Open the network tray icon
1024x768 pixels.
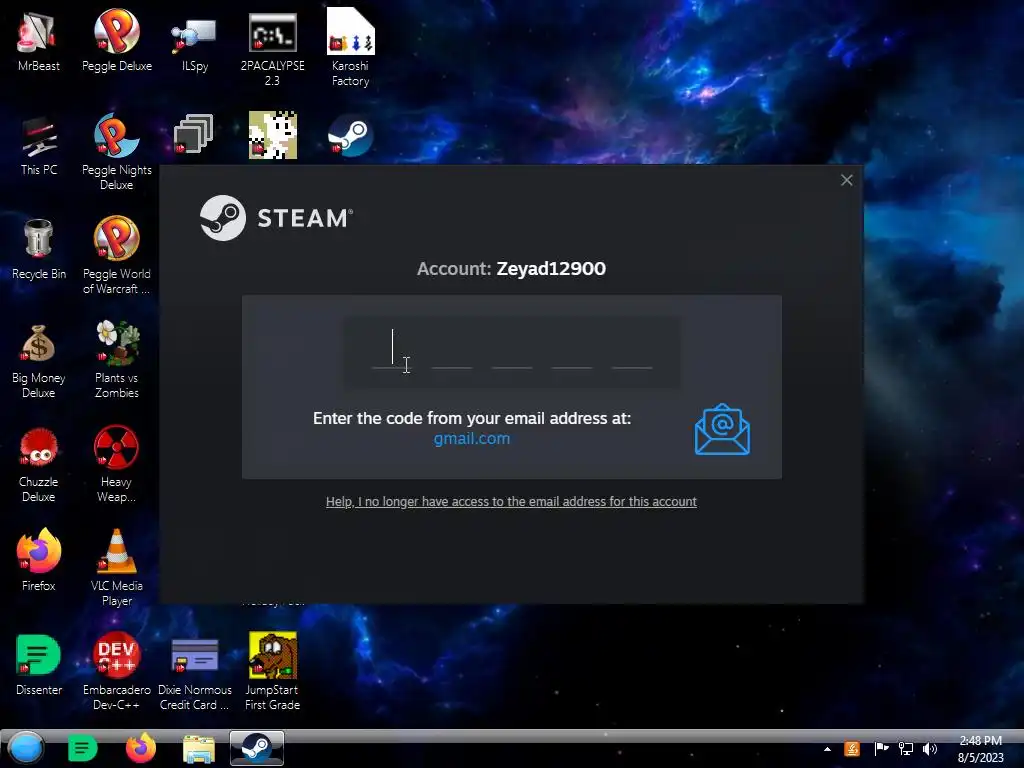pos(906,749)
